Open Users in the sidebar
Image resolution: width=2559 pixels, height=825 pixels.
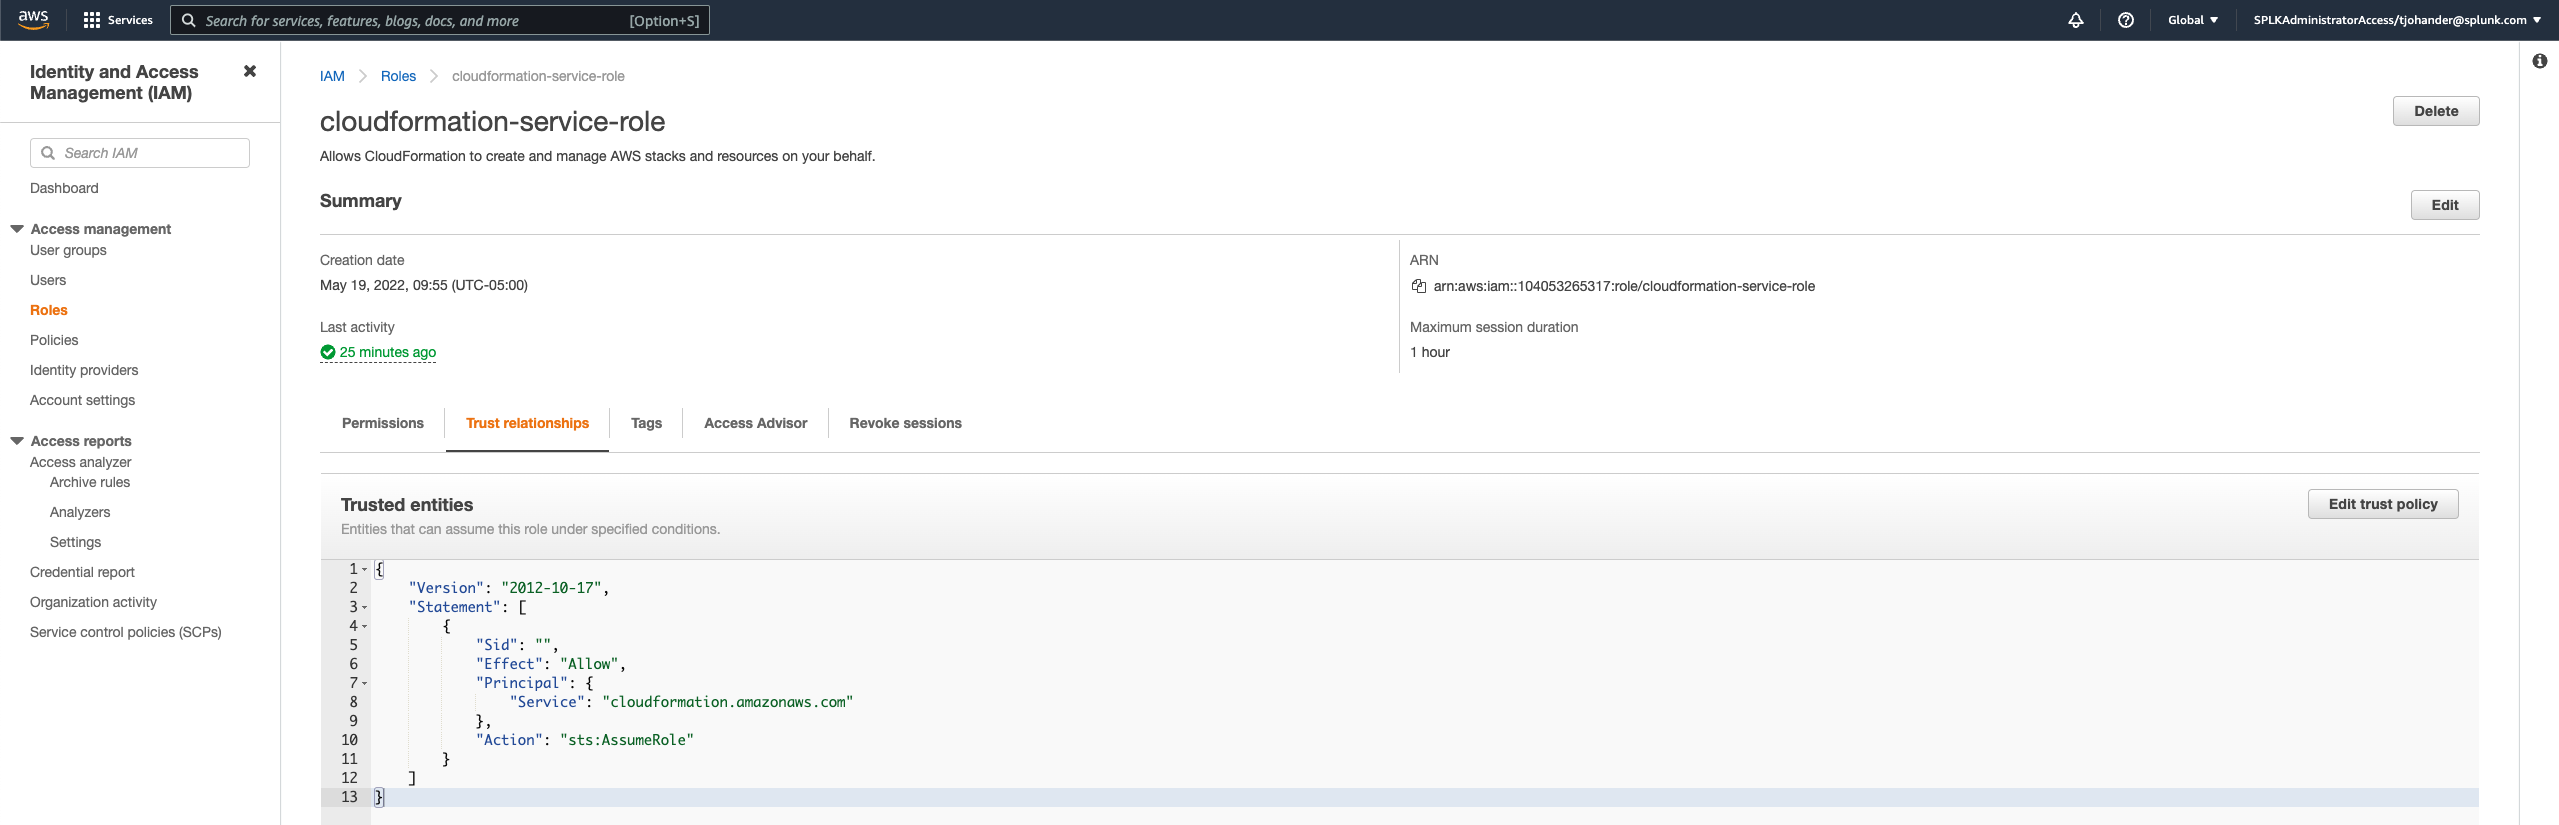(48, 280)
